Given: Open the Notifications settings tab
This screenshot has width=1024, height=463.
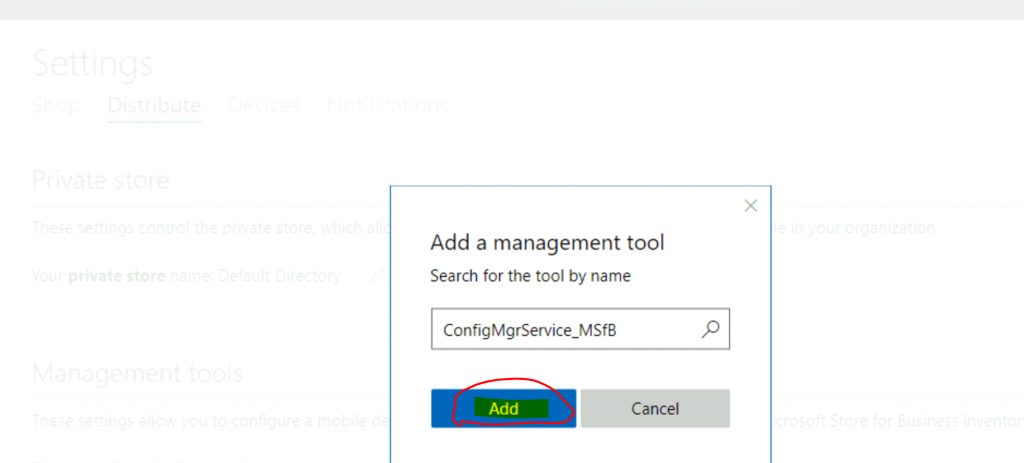Looking at the screenshot, I should (388, 106).
